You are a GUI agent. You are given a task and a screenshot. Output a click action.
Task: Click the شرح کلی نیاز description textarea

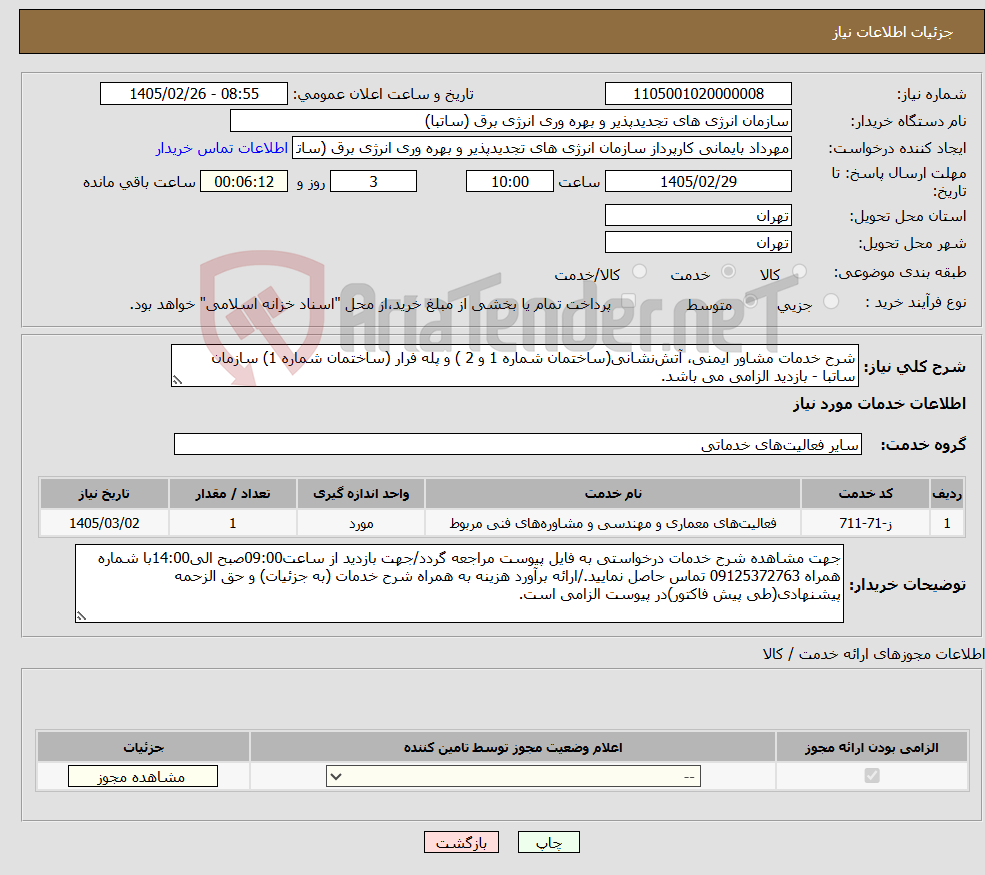point(514,366)
